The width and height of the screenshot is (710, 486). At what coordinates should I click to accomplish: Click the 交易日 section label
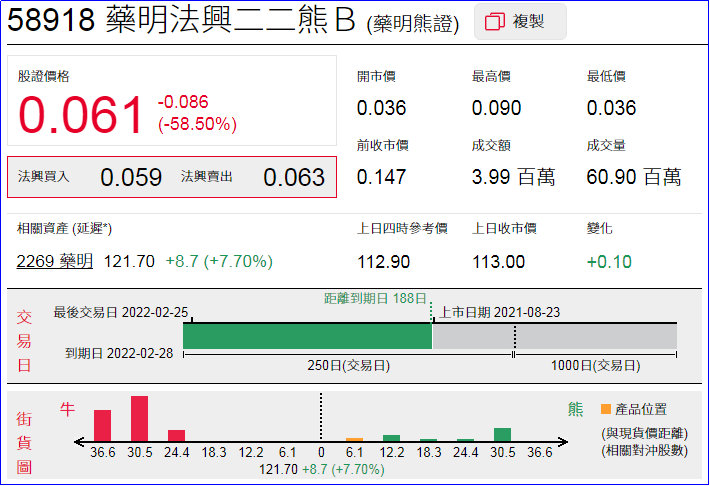pyautogui.click(x=24, y=341)
